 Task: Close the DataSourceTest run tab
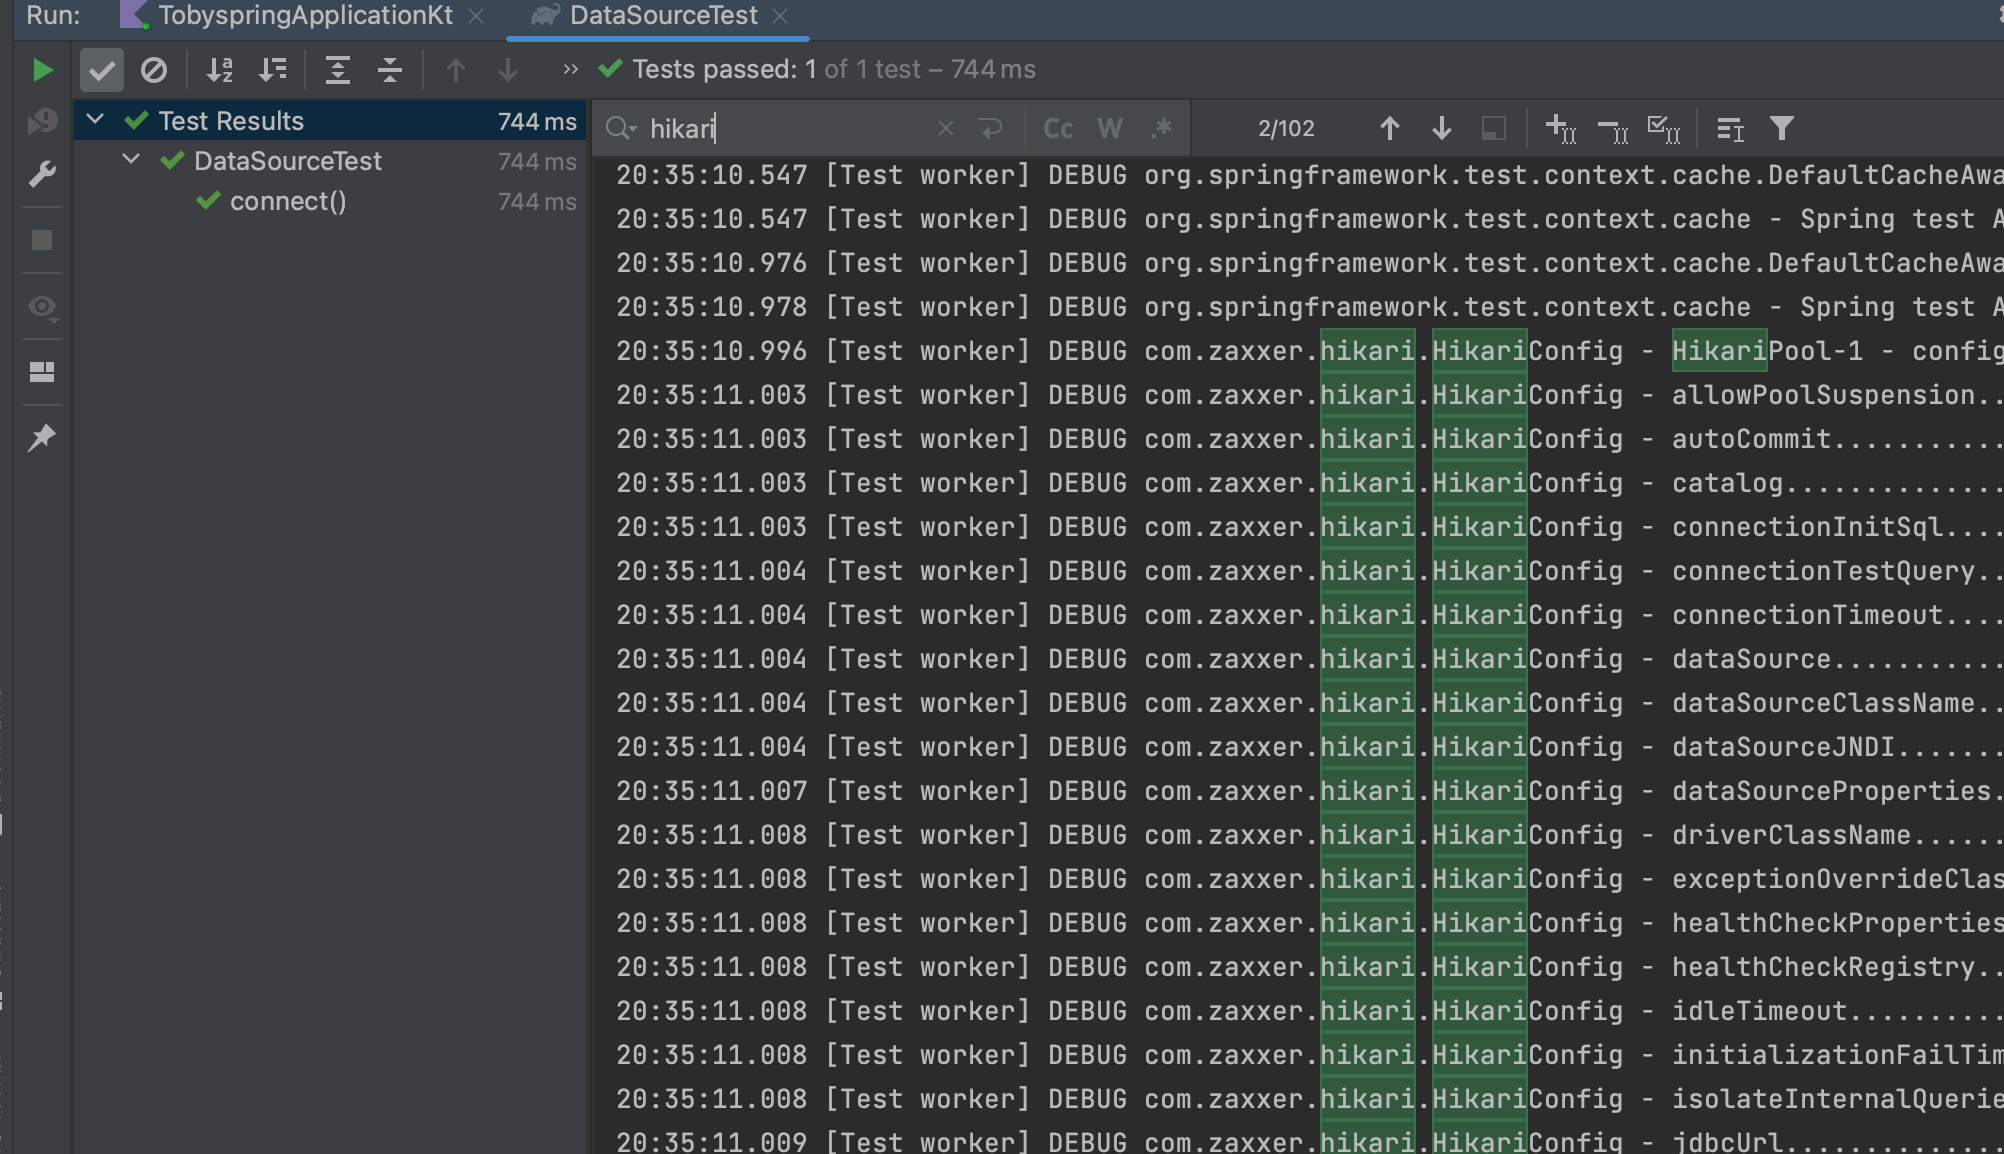pyautogui.click(x=781, y=16)
